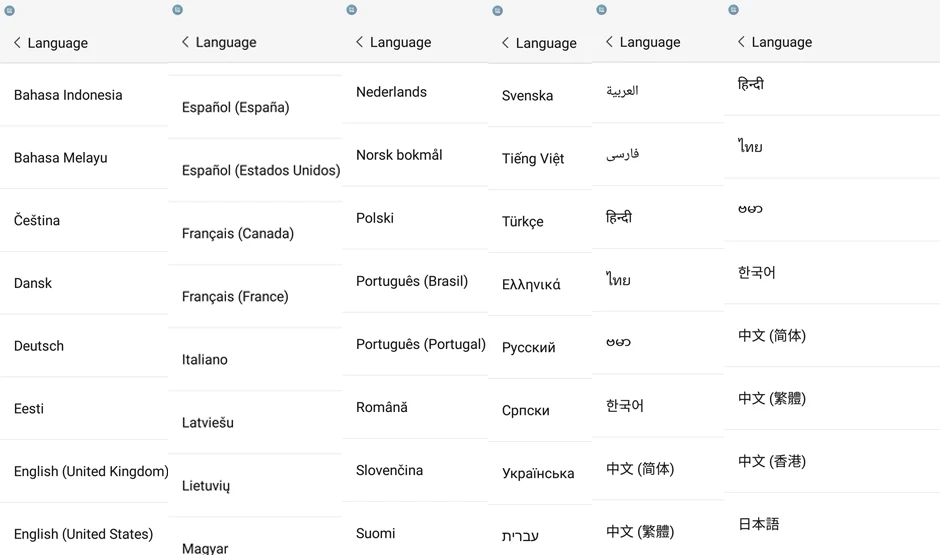The height and width of the screenshot is (555, 940).
Task: Choose Nederlands language
Action: point(415,92)
